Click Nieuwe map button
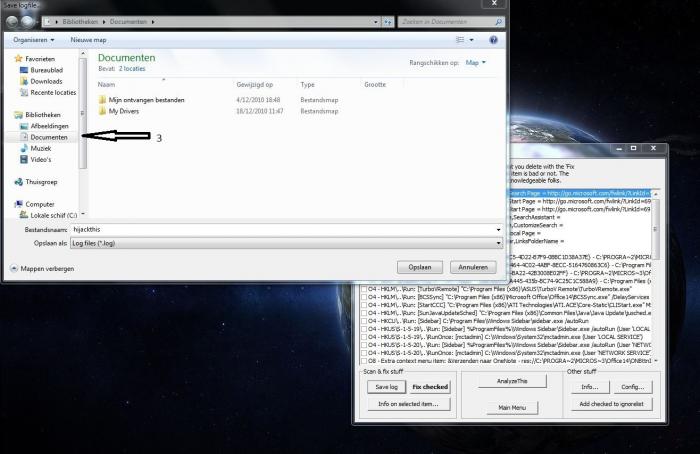This screenshot has height=454, width=700. (88, 40)
